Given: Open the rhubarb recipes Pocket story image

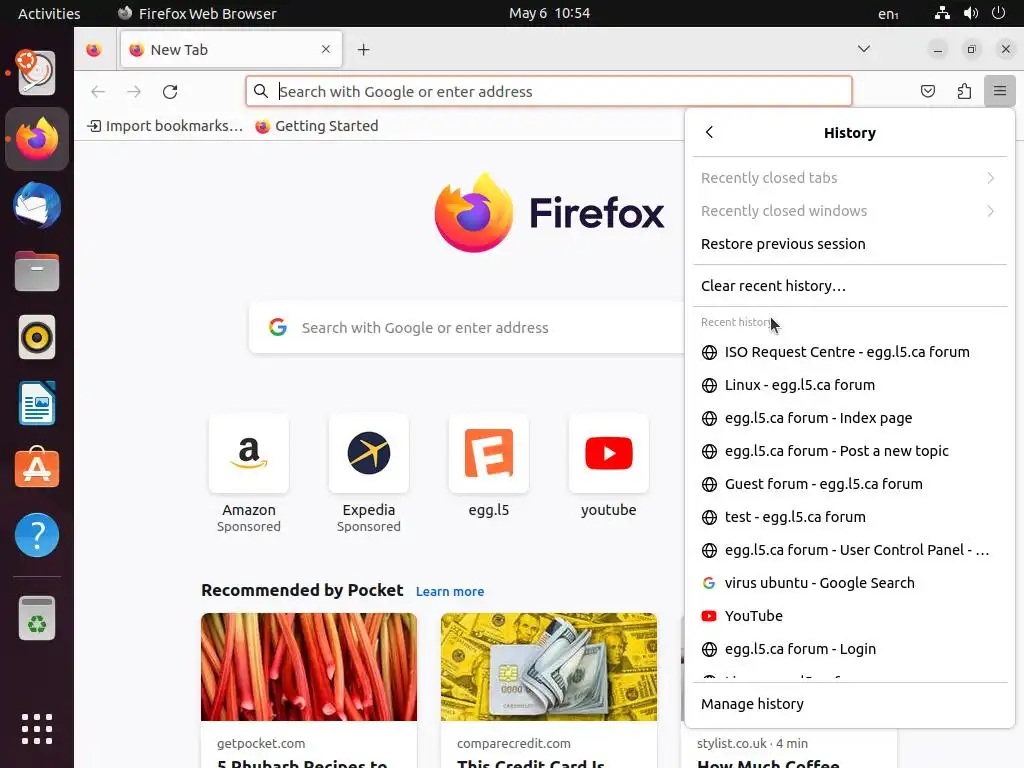Looking at the screenshot, I should [x=309, y=667].
